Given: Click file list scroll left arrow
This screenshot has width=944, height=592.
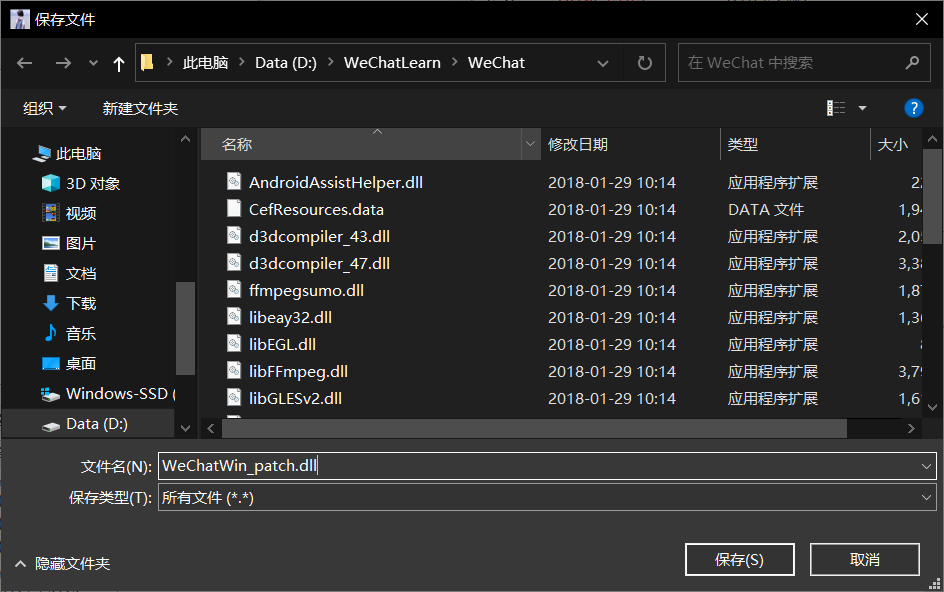Looking at the screenshot, I should coord(211,428).
